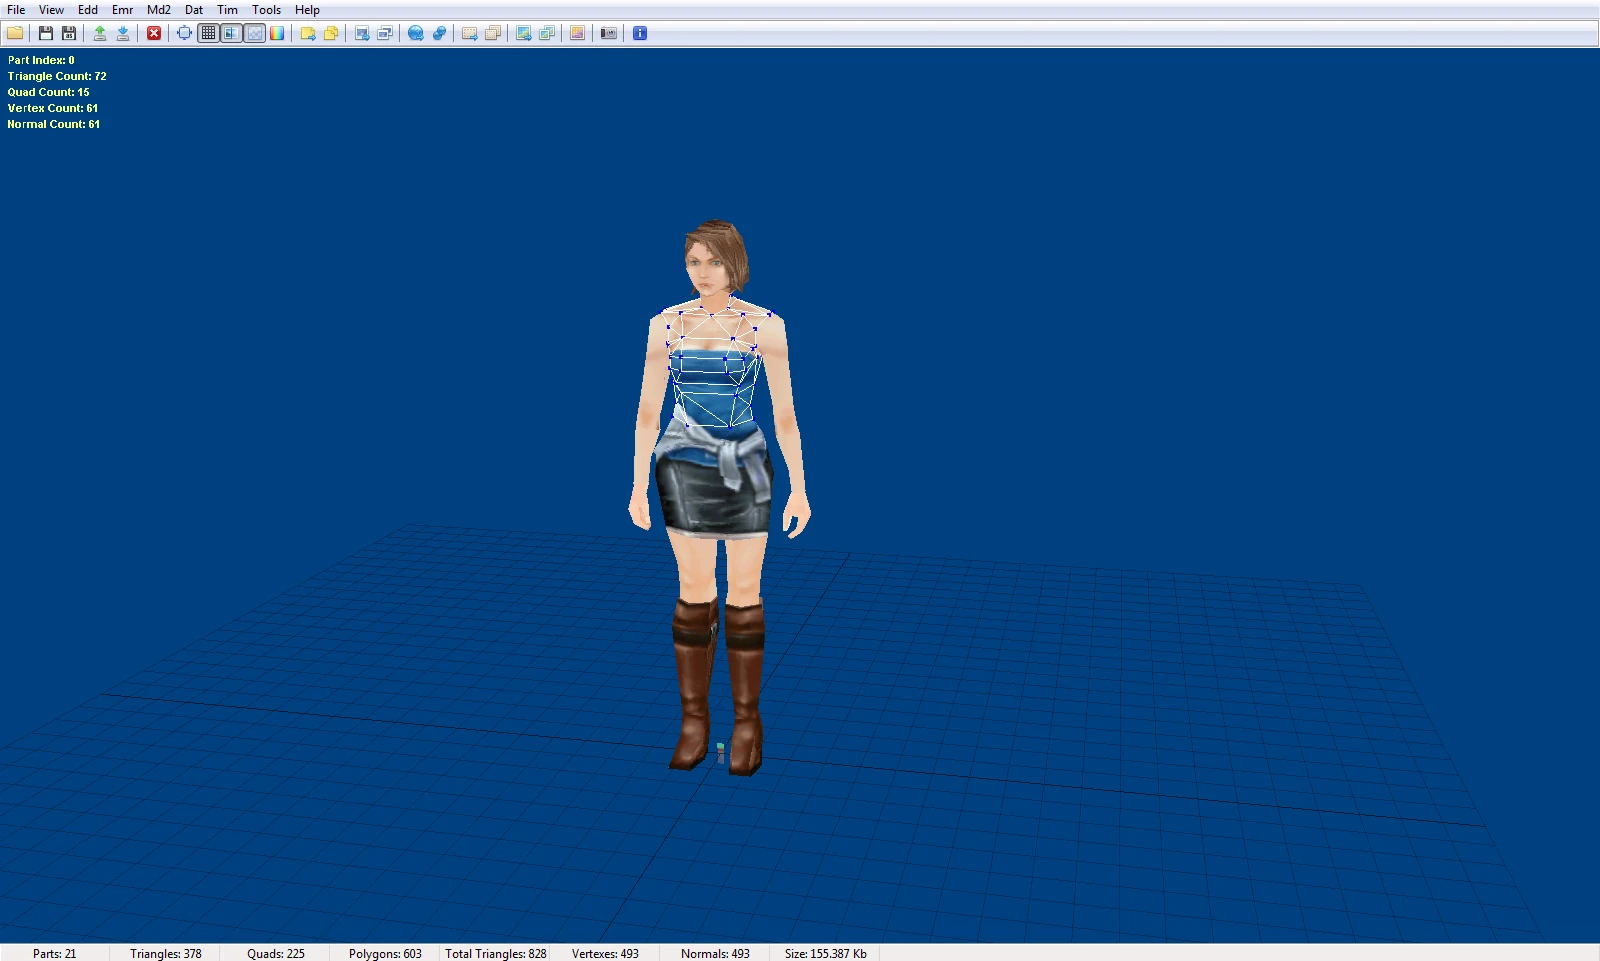This screenshot has height=961, width=1600.
Task: Click the green up-arrow export icon
Action: [100, 33]
